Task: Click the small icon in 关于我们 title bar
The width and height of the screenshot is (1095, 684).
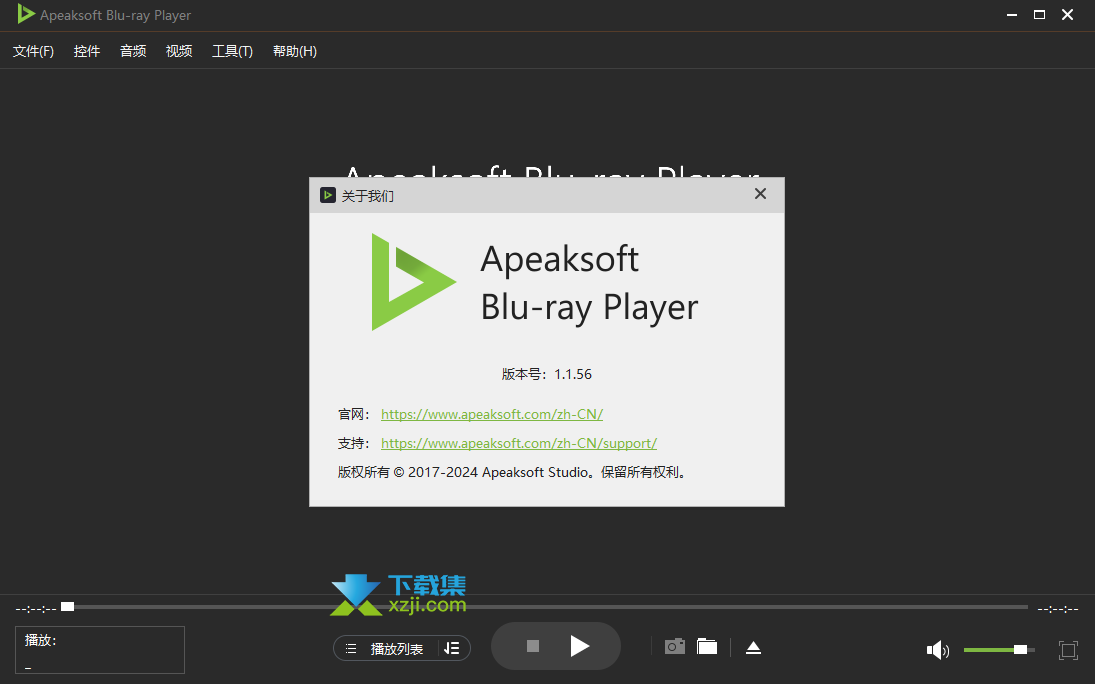Action: point(328,195)
